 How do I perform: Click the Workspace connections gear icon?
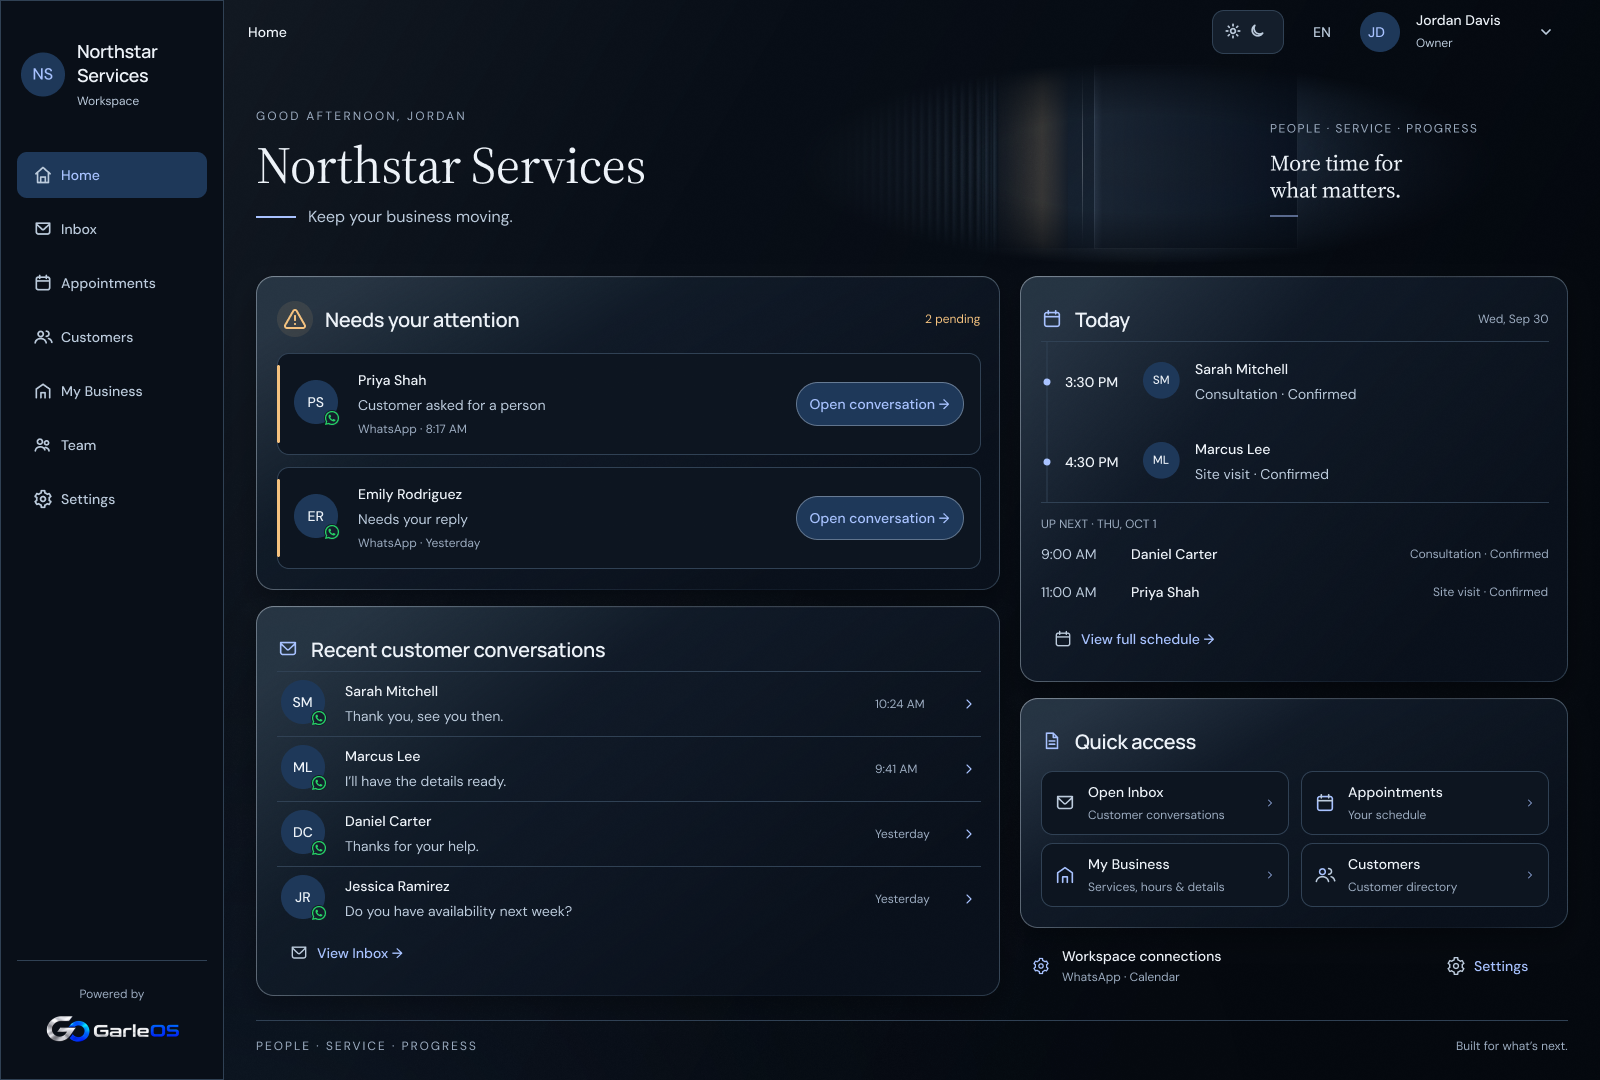pos(1041,966)
